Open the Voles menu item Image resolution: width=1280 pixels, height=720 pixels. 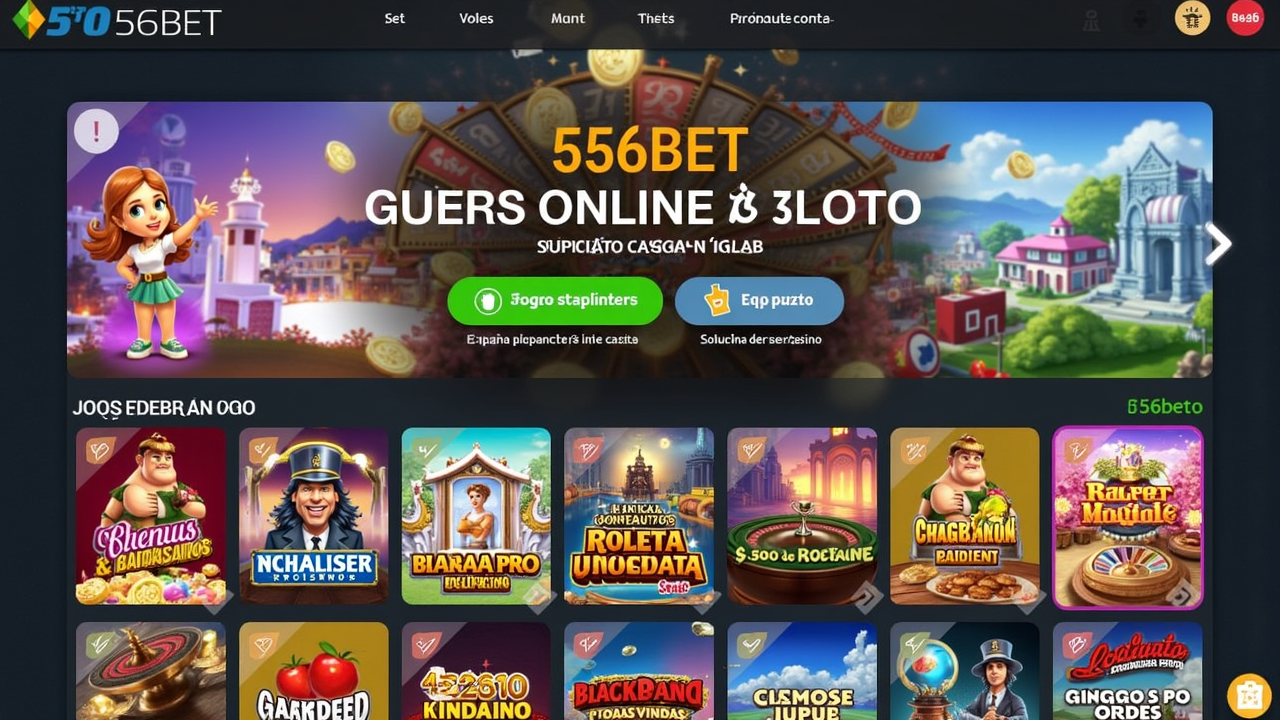[476, 18]
